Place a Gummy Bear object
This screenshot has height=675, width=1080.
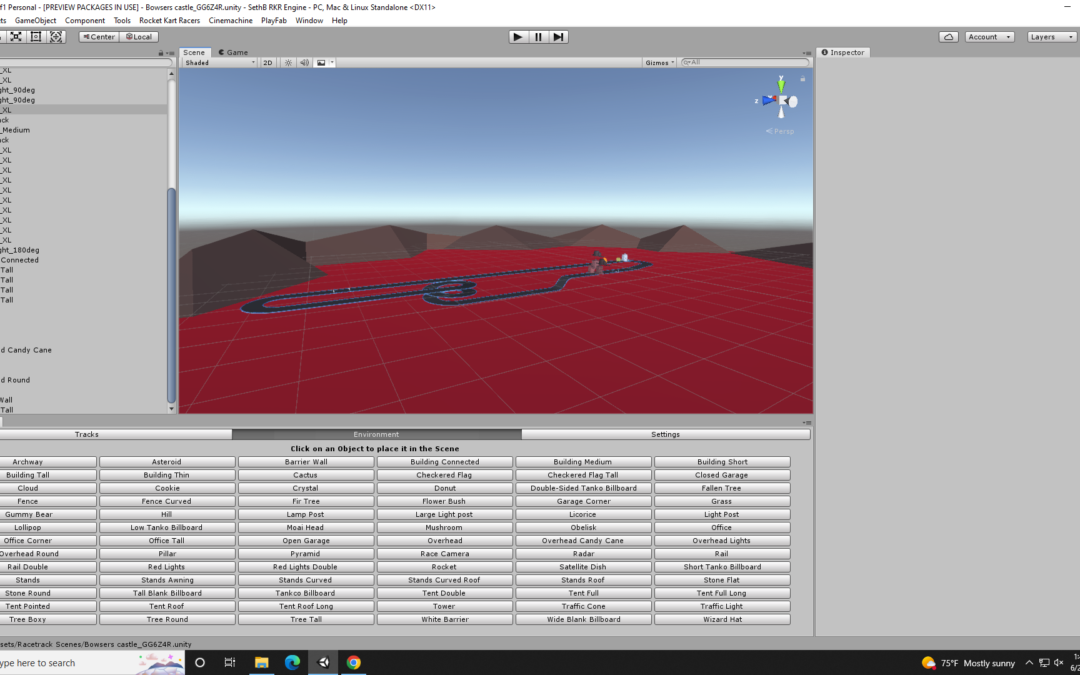click(29, 515)
